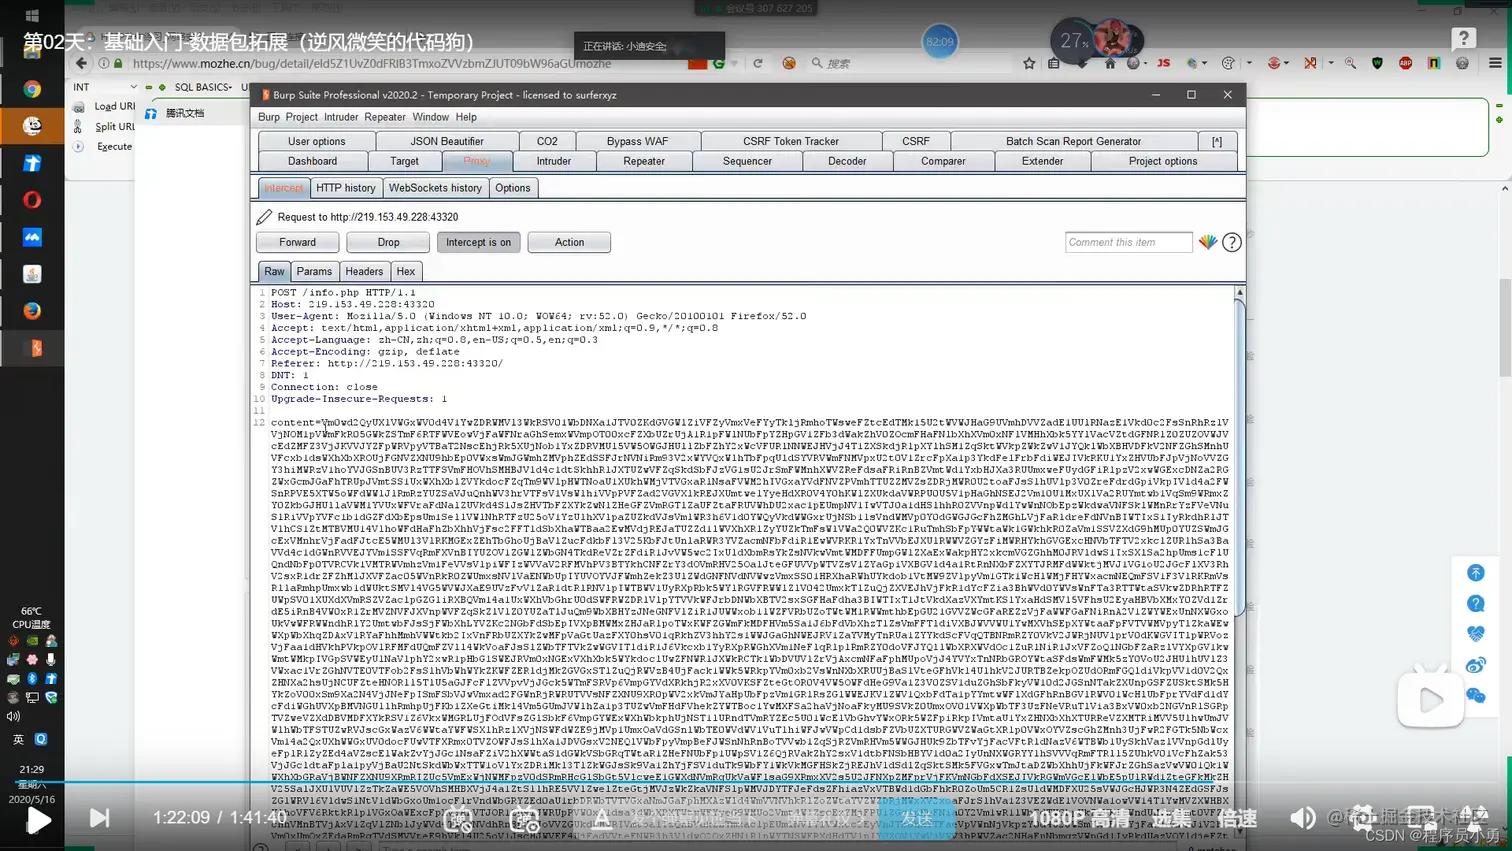
Task: Click the Firefox search box
Action: point(910,63)
